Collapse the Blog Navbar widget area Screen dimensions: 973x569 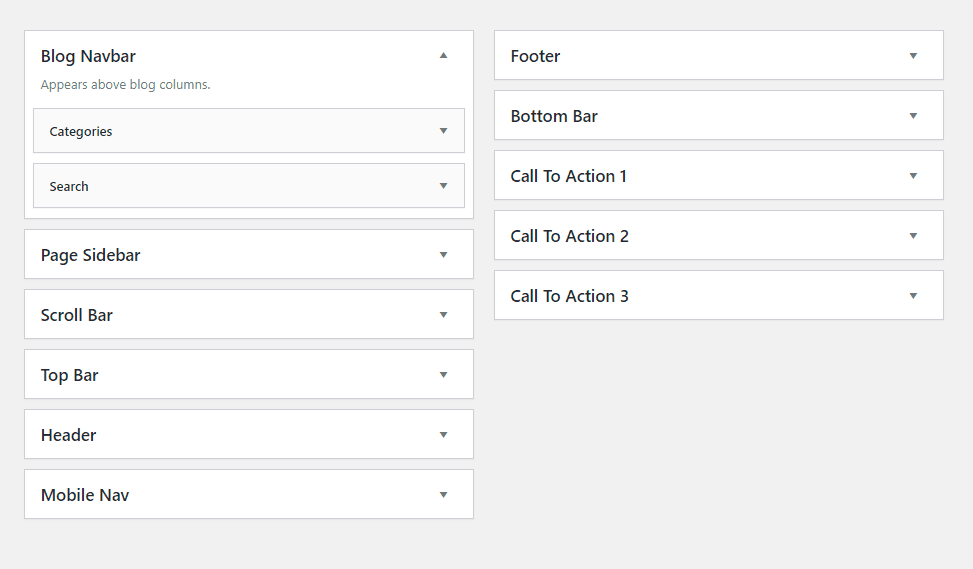pos(444,56)
